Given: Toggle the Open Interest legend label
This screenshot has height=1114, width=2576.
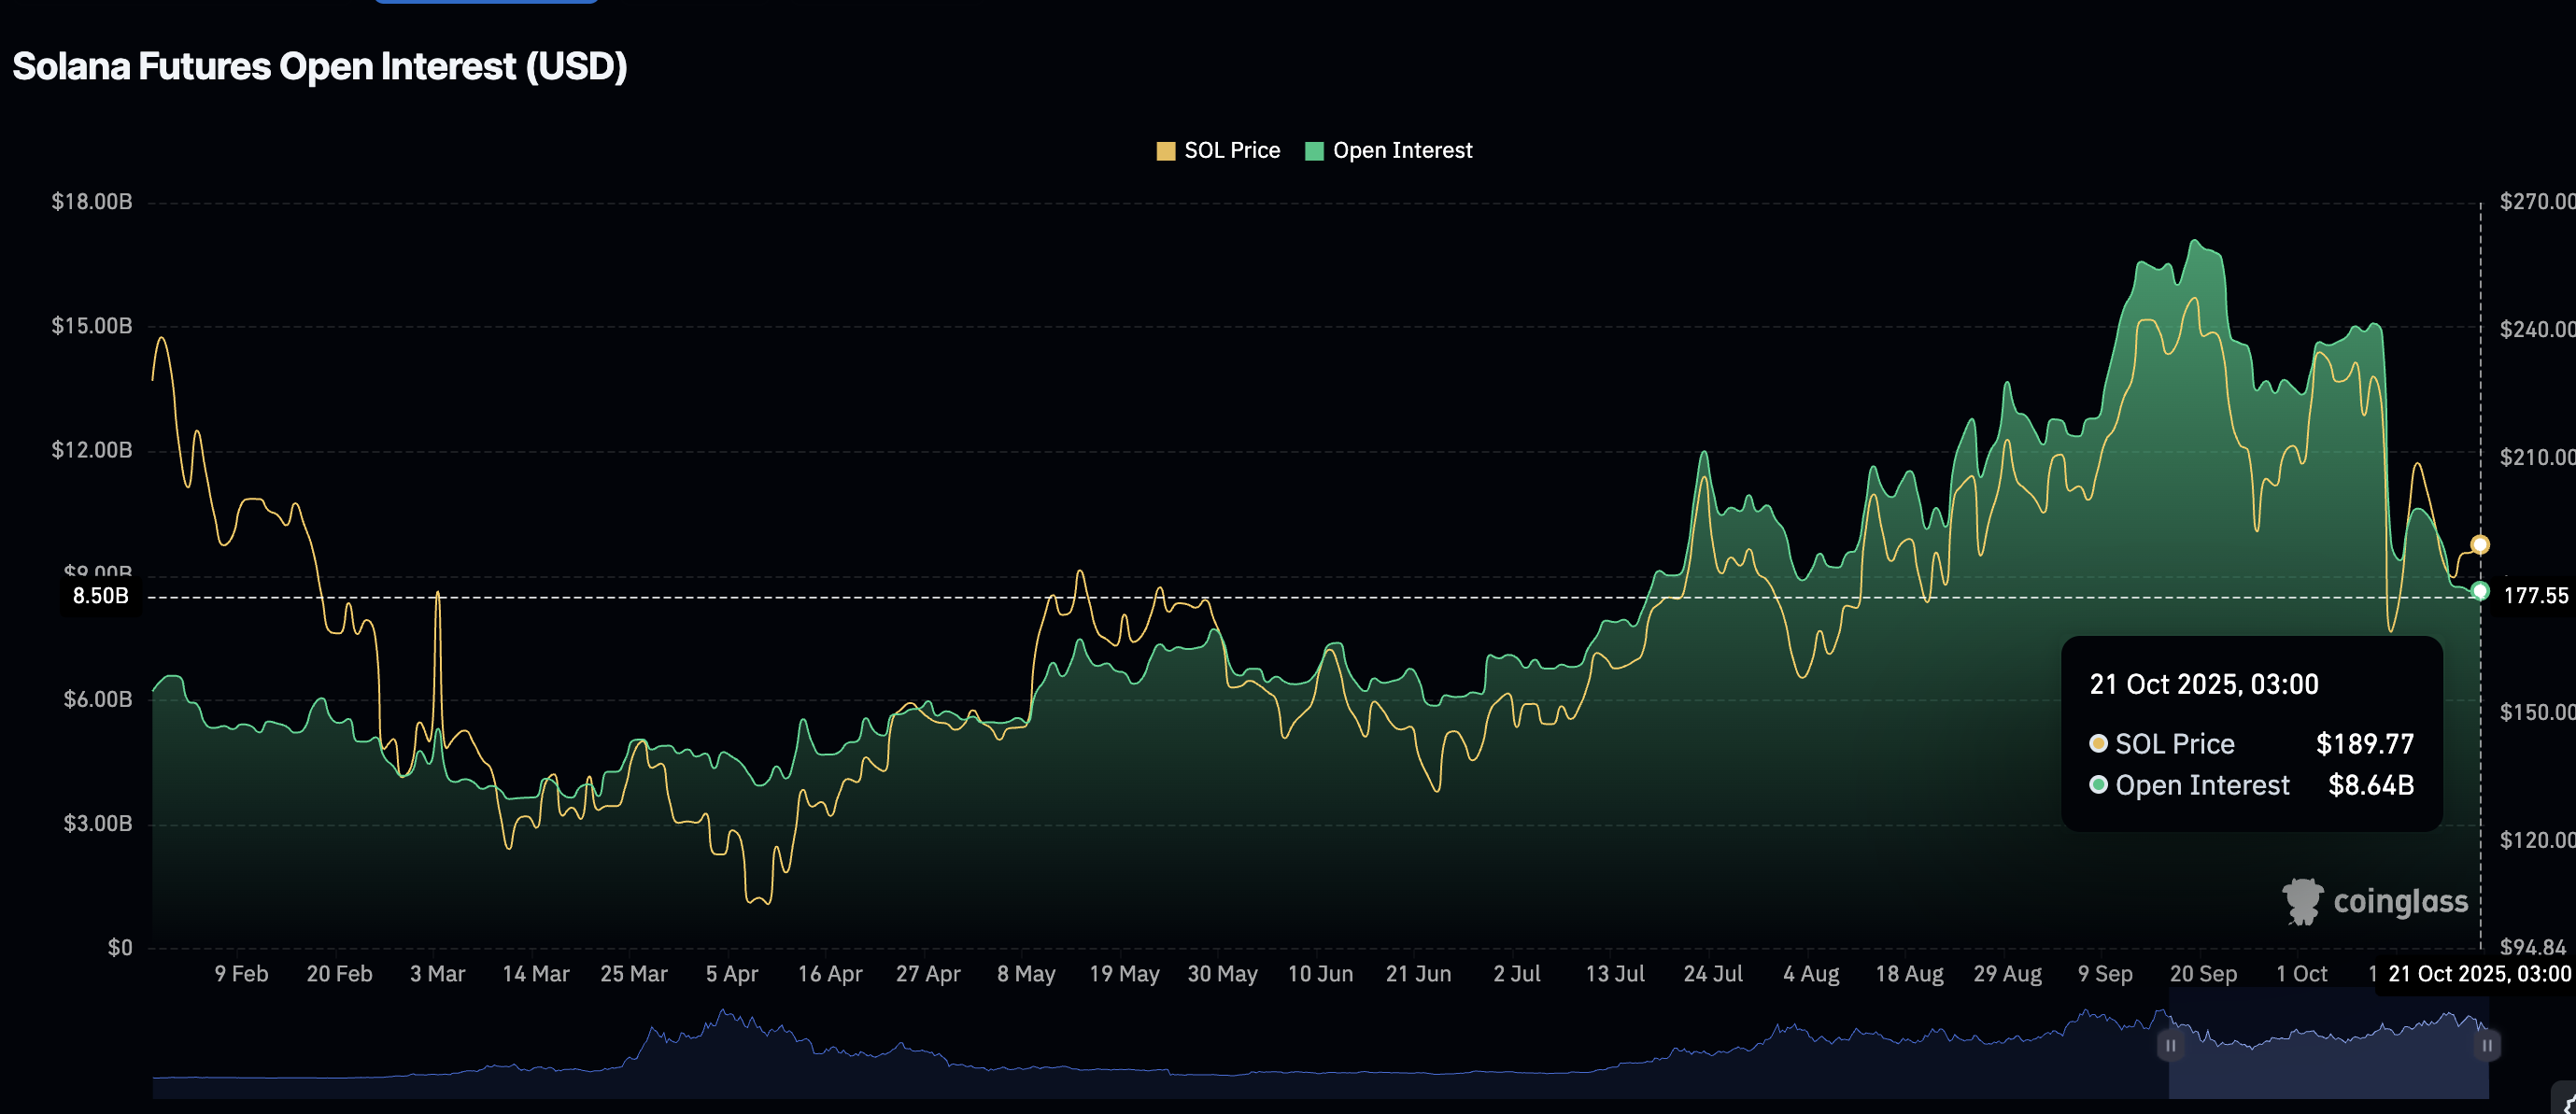Looking at the screenshot, I should (x=1402, y=151).
